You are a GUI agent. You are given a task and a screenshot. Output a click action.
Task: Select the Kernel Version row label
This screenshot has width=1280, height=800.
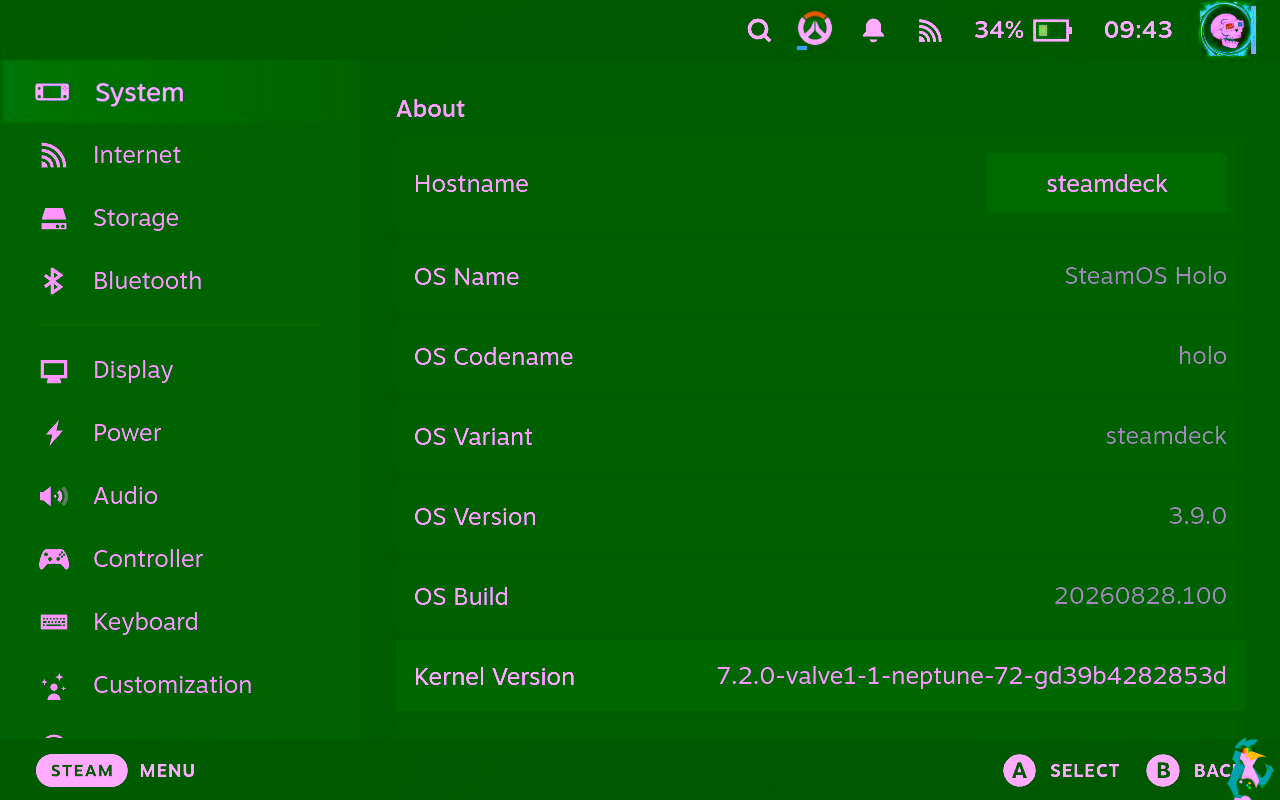click(x=494, y=677)
